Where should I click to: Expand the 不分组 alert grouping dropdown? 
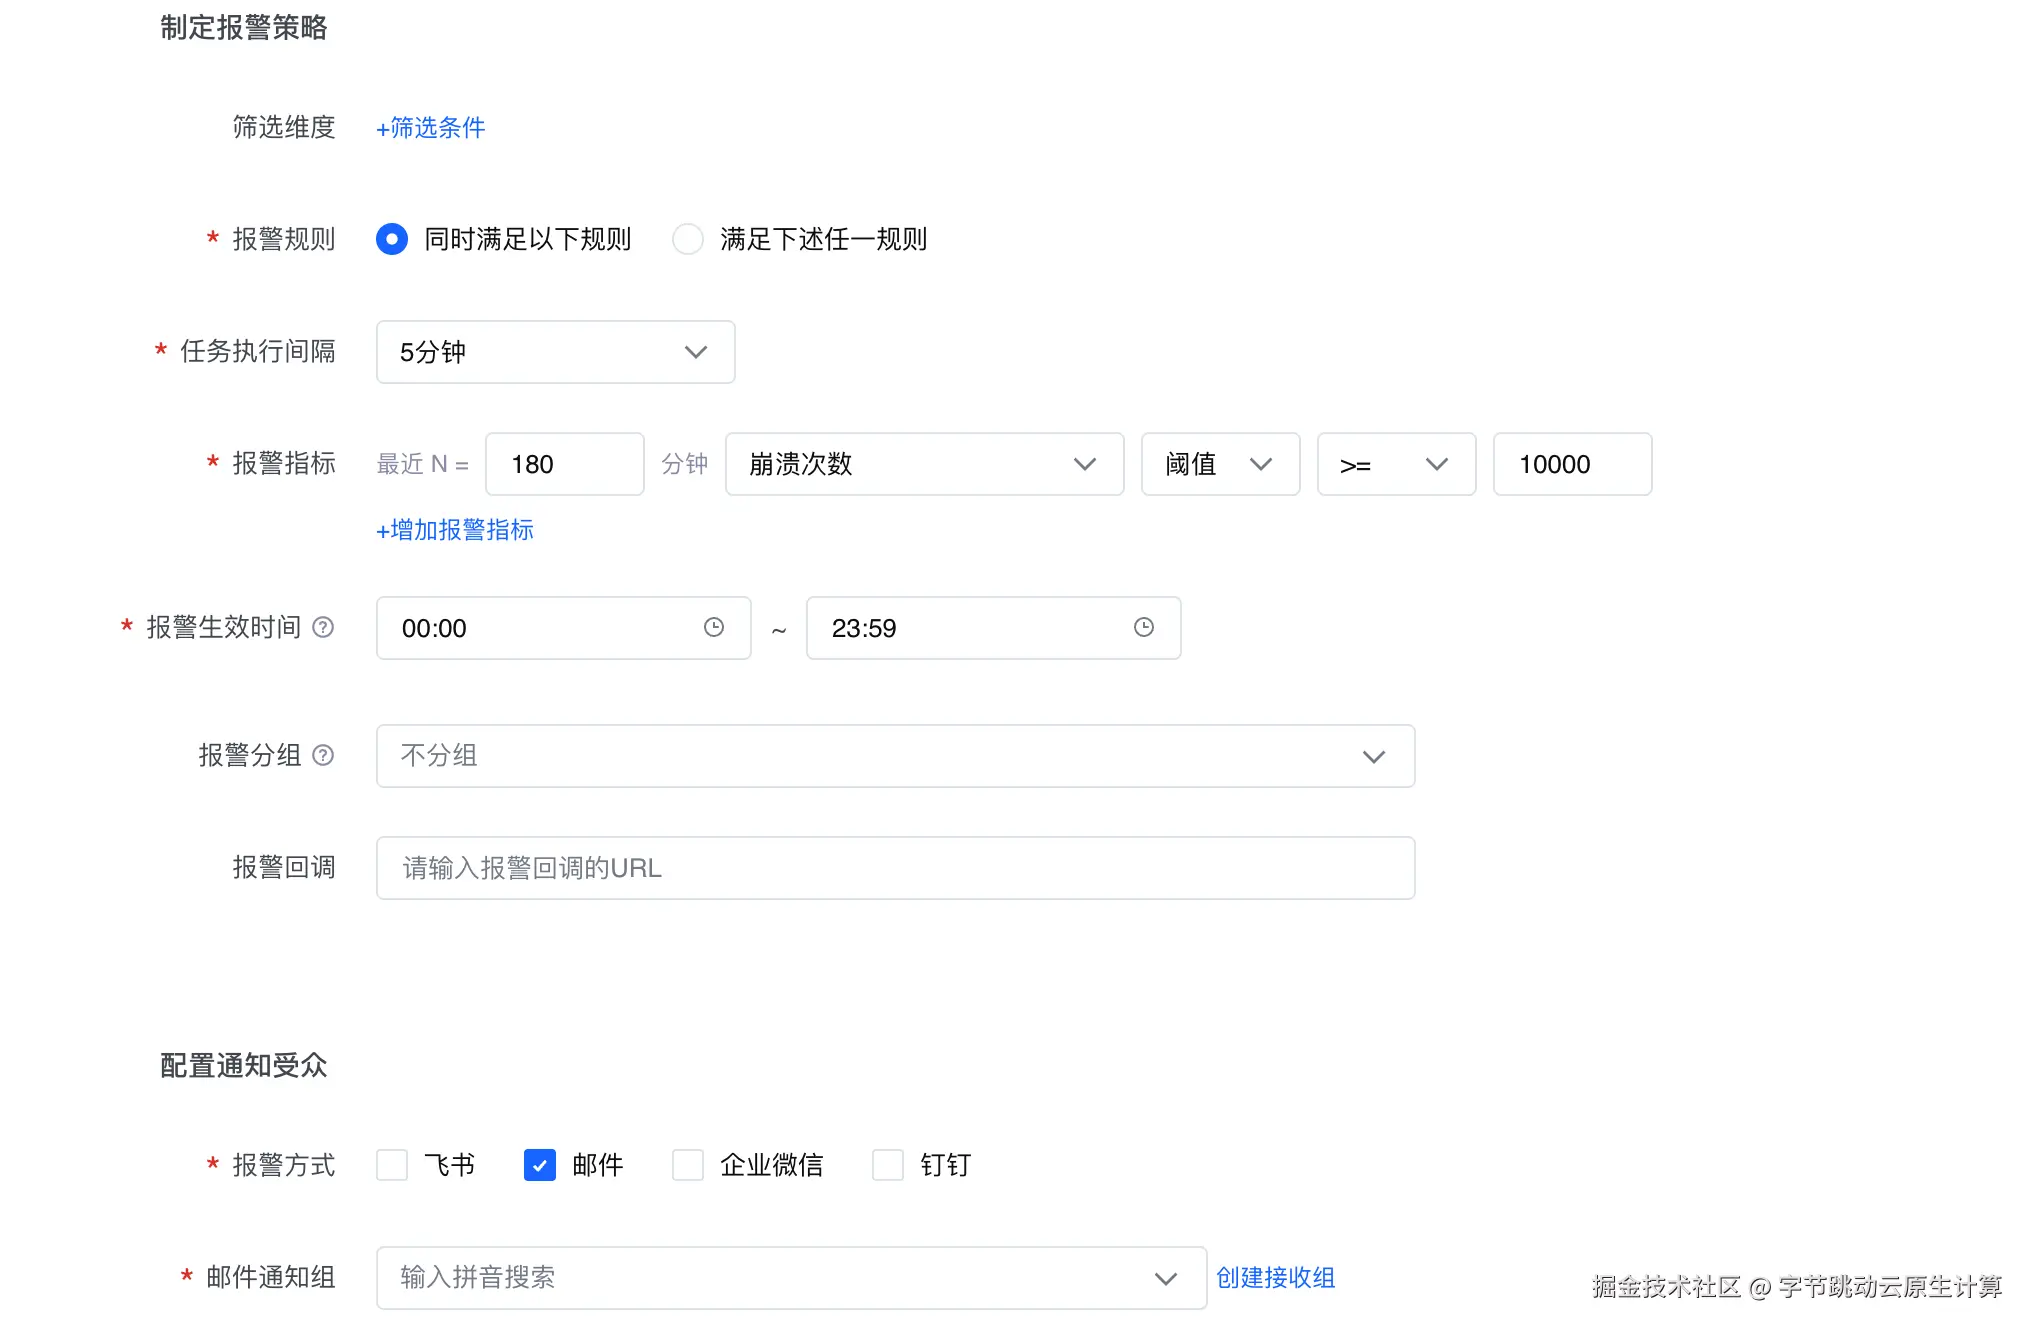tap(895, 756)
